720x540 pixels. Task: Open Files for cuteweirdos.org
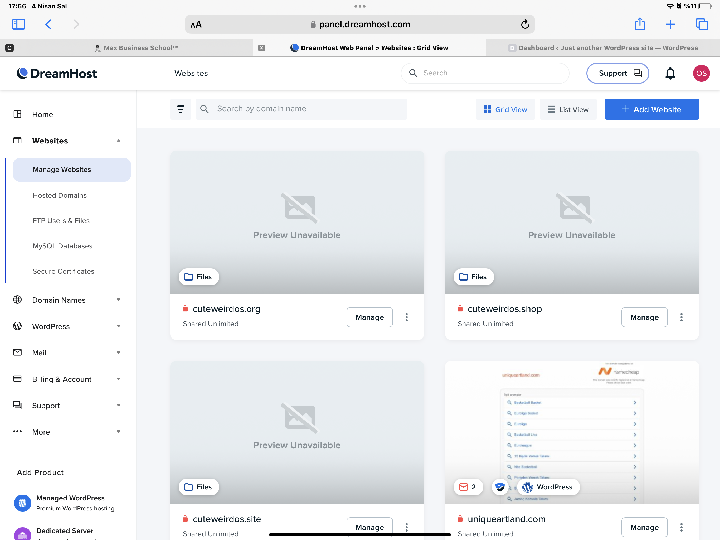pyautogui.click(x=198, y=277)
